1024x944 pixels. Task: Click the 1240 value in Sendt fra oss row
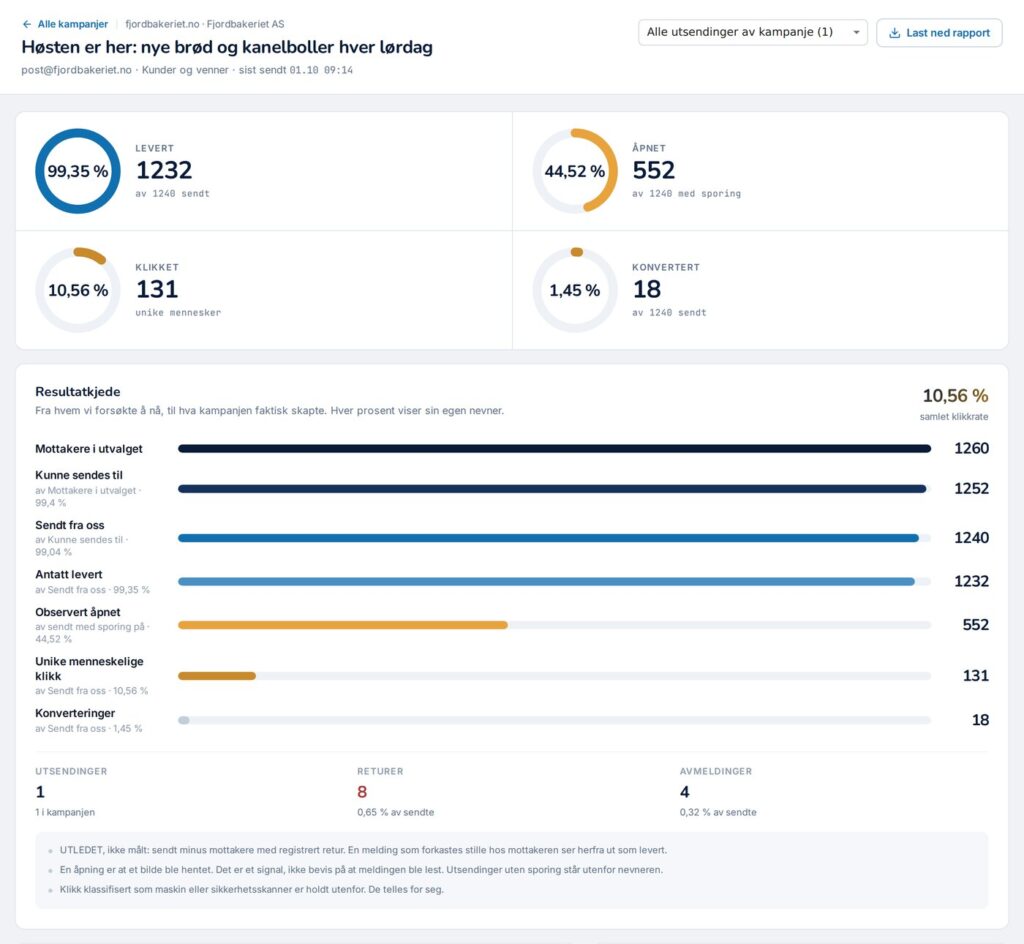point(971,538)
